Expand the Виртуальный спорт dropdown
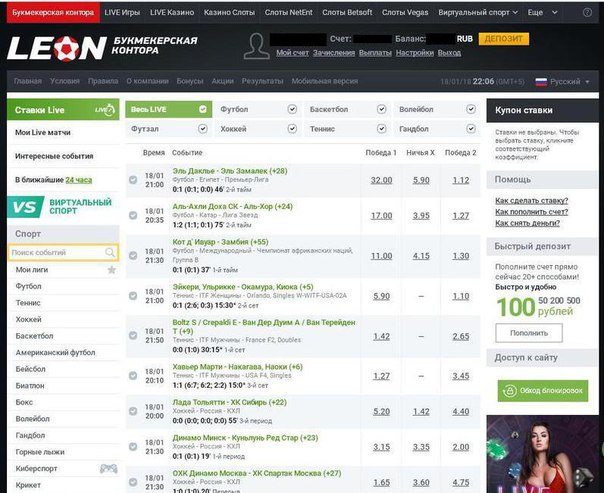Screen dimensions: 604x493 [478, 12]
